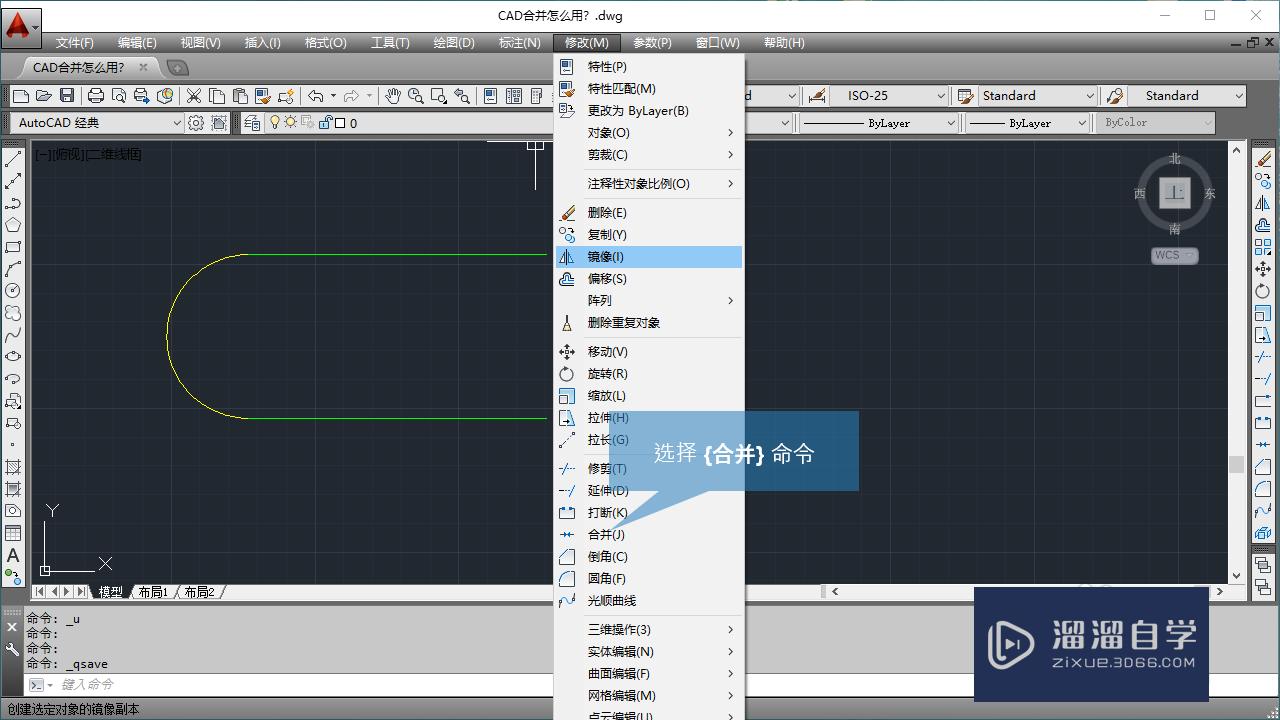Expand the 注释性对象比例(O) submenu
Image resolution: width=1280 pixels, height=720 pixels.
(649, 184)
